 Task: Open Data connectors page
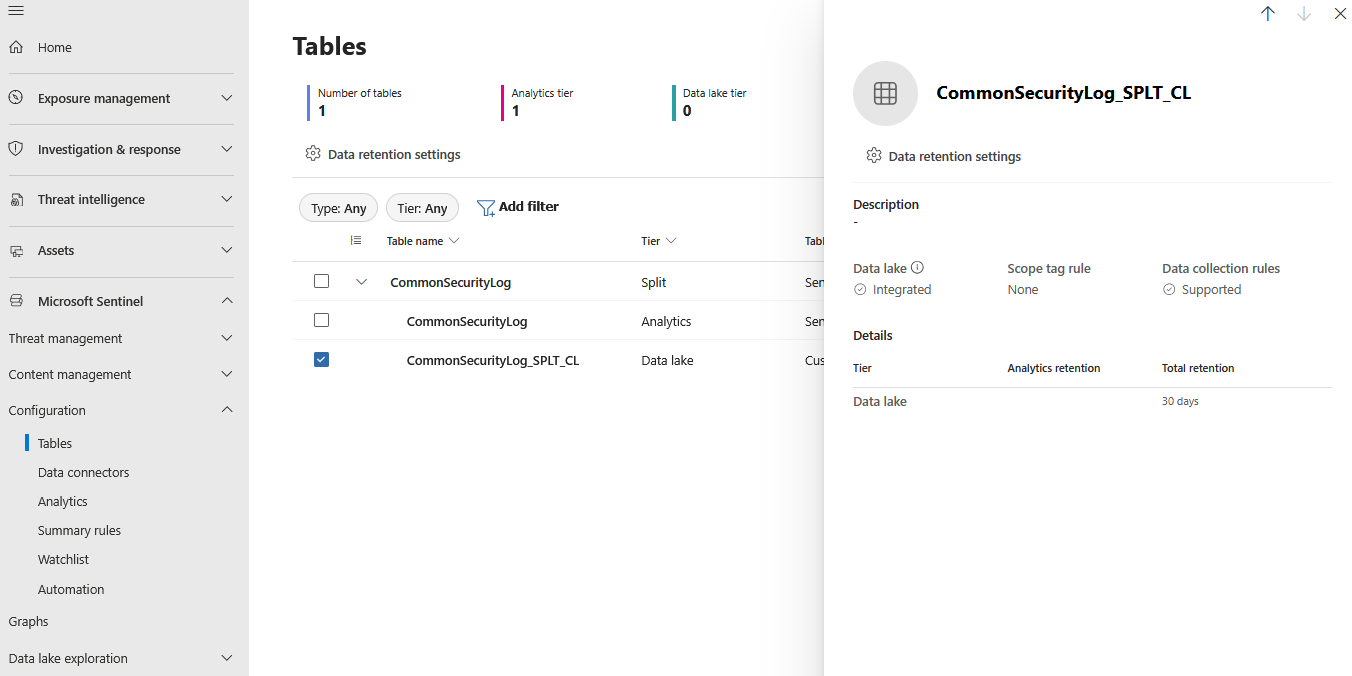(84, 472)
